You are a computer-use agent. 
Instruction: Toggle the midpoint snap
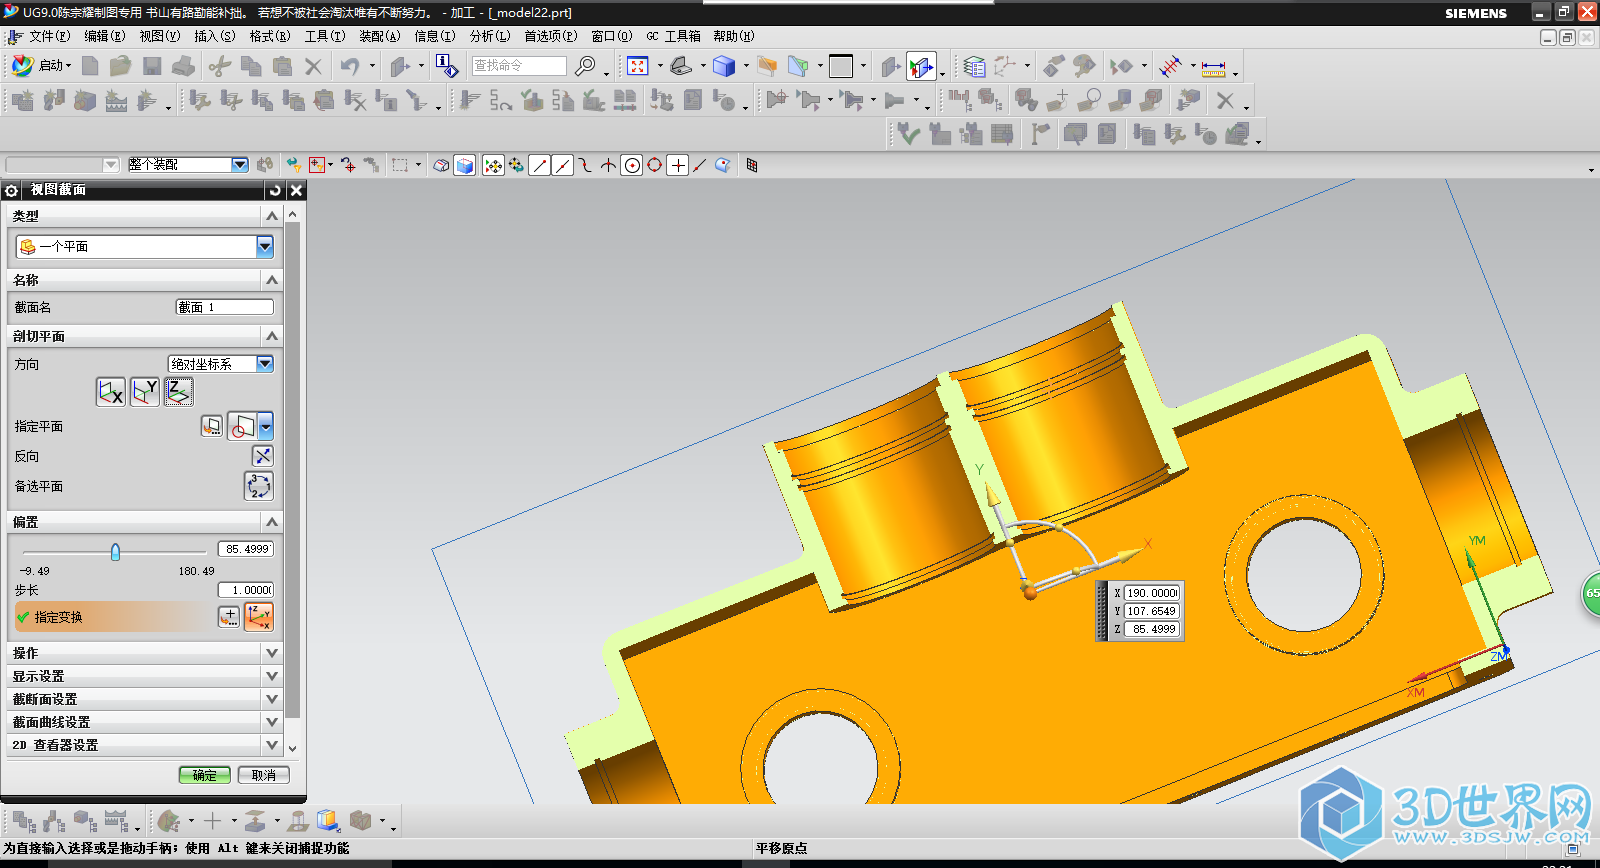click(x=563, y=165)
